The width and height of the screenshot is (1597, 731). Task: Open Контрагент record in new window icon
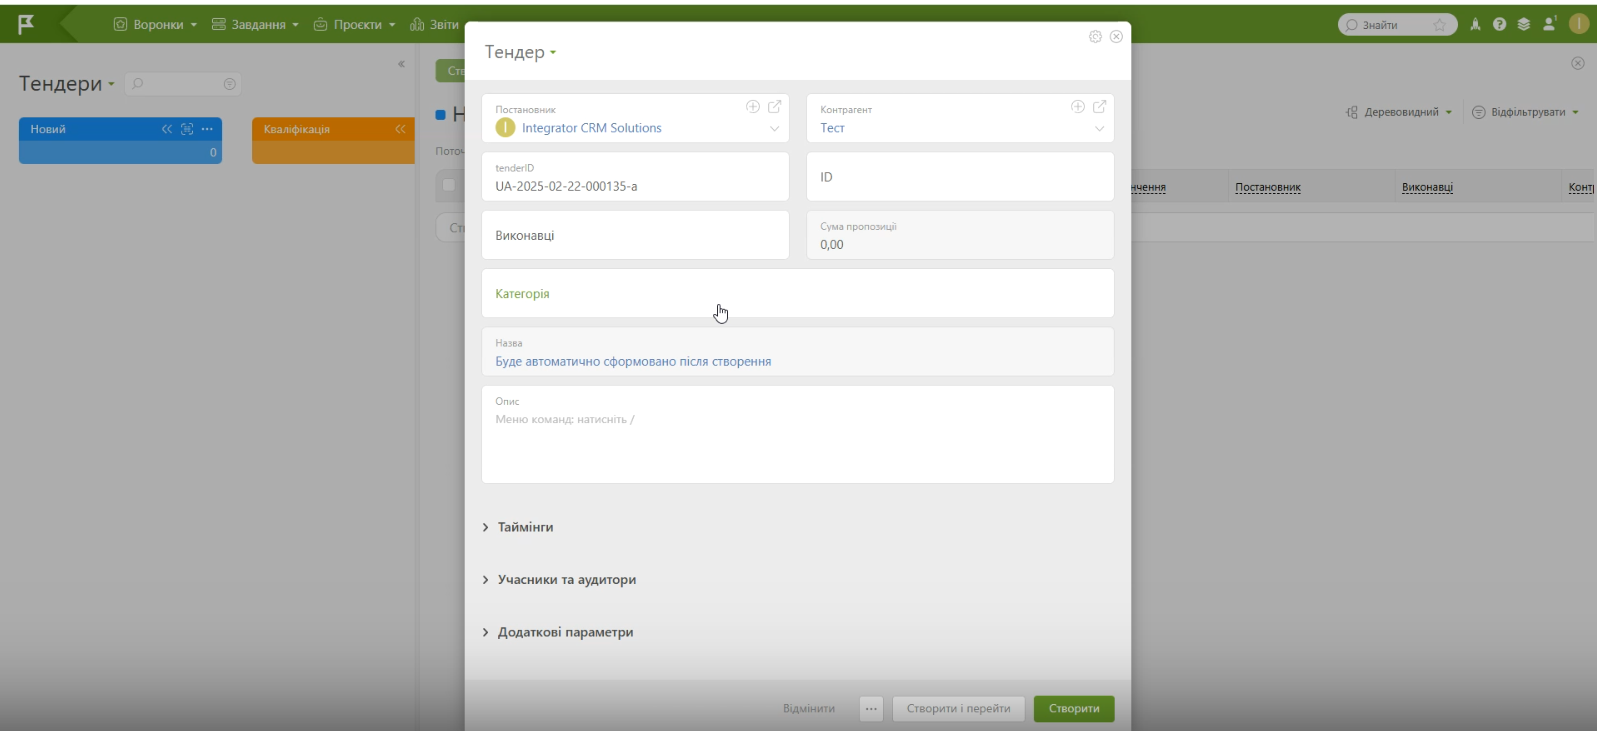pyautogui.click(x=1099, y=107)
